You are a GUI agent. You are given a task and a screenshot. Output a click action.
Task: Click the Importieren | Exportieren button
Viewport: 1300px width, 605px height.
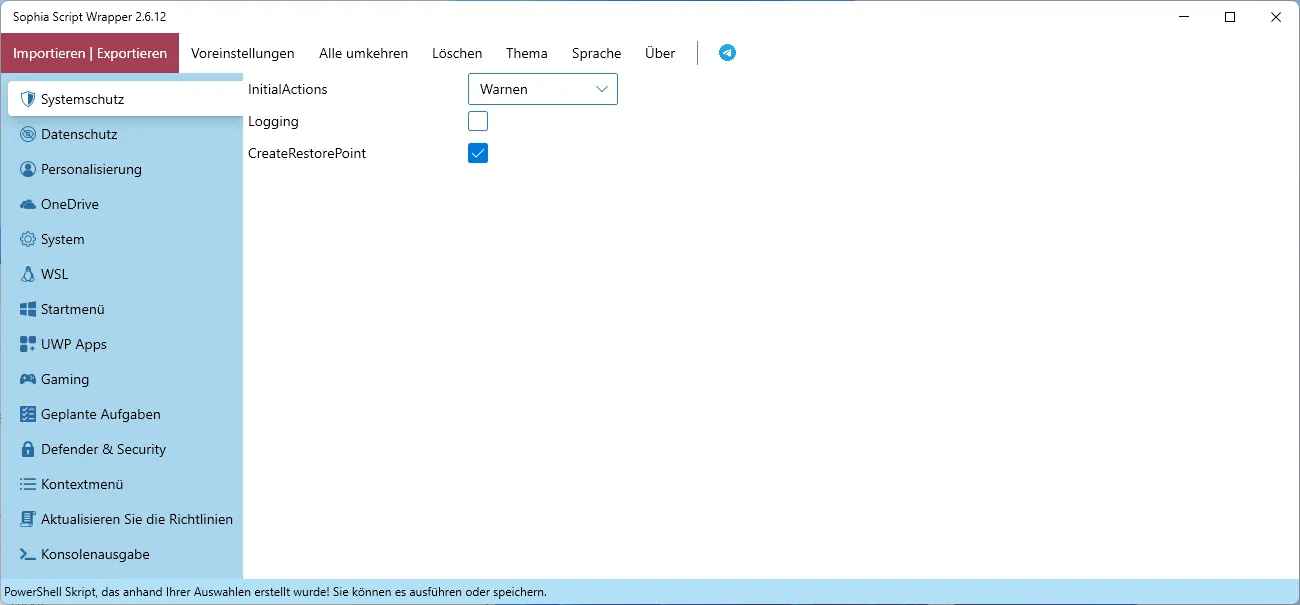(90, 53)
